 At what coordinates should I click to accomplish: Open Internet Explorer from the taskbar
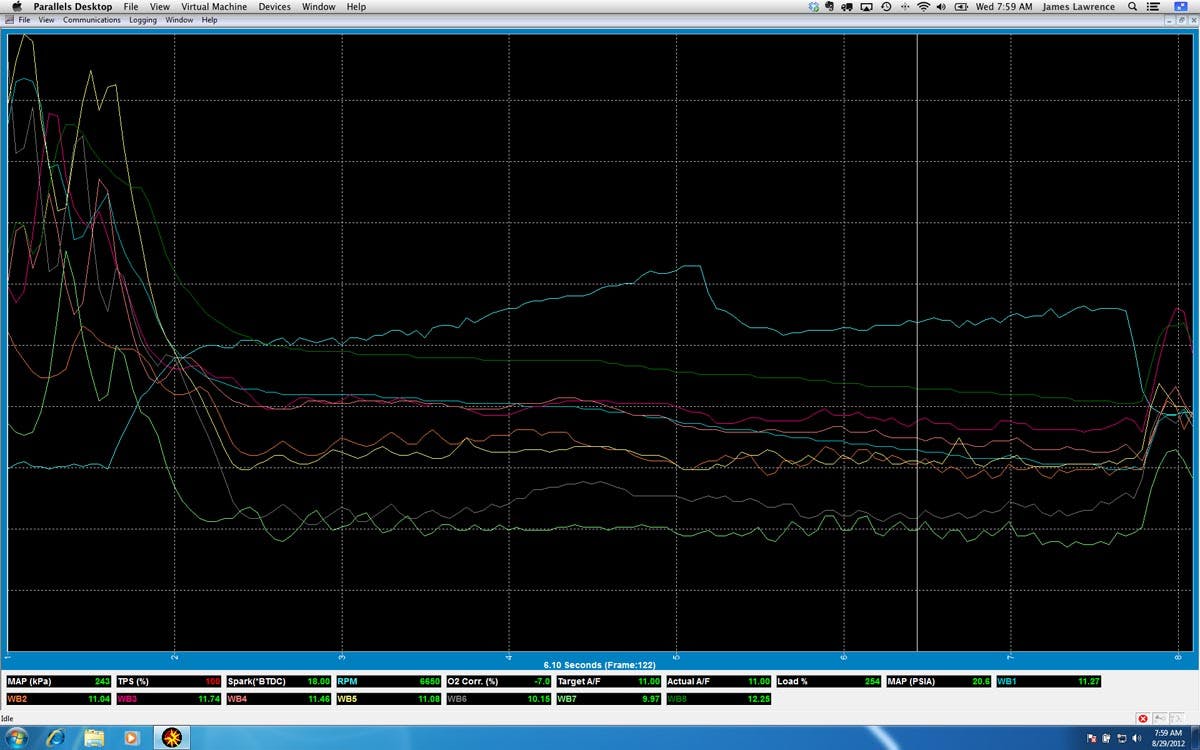click(56, 738)
